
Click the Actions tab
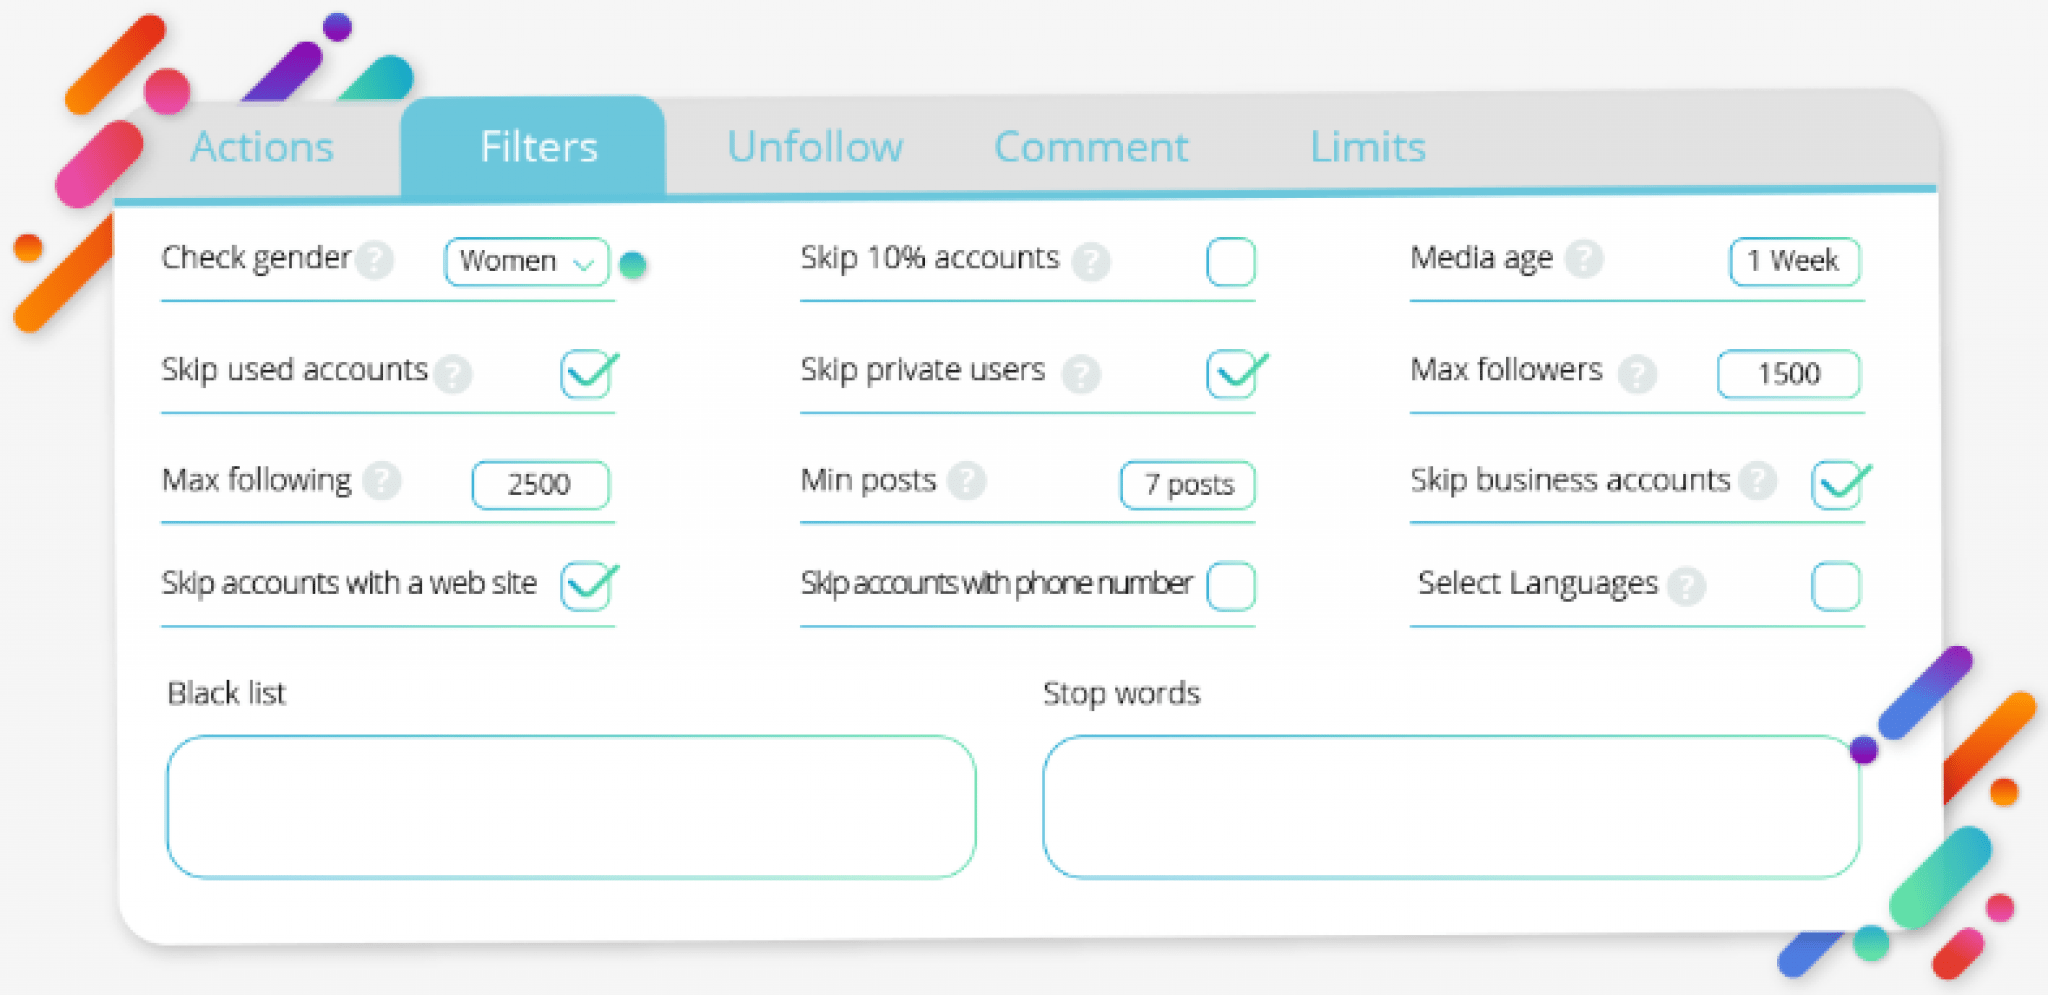click(x=262, y=147)
